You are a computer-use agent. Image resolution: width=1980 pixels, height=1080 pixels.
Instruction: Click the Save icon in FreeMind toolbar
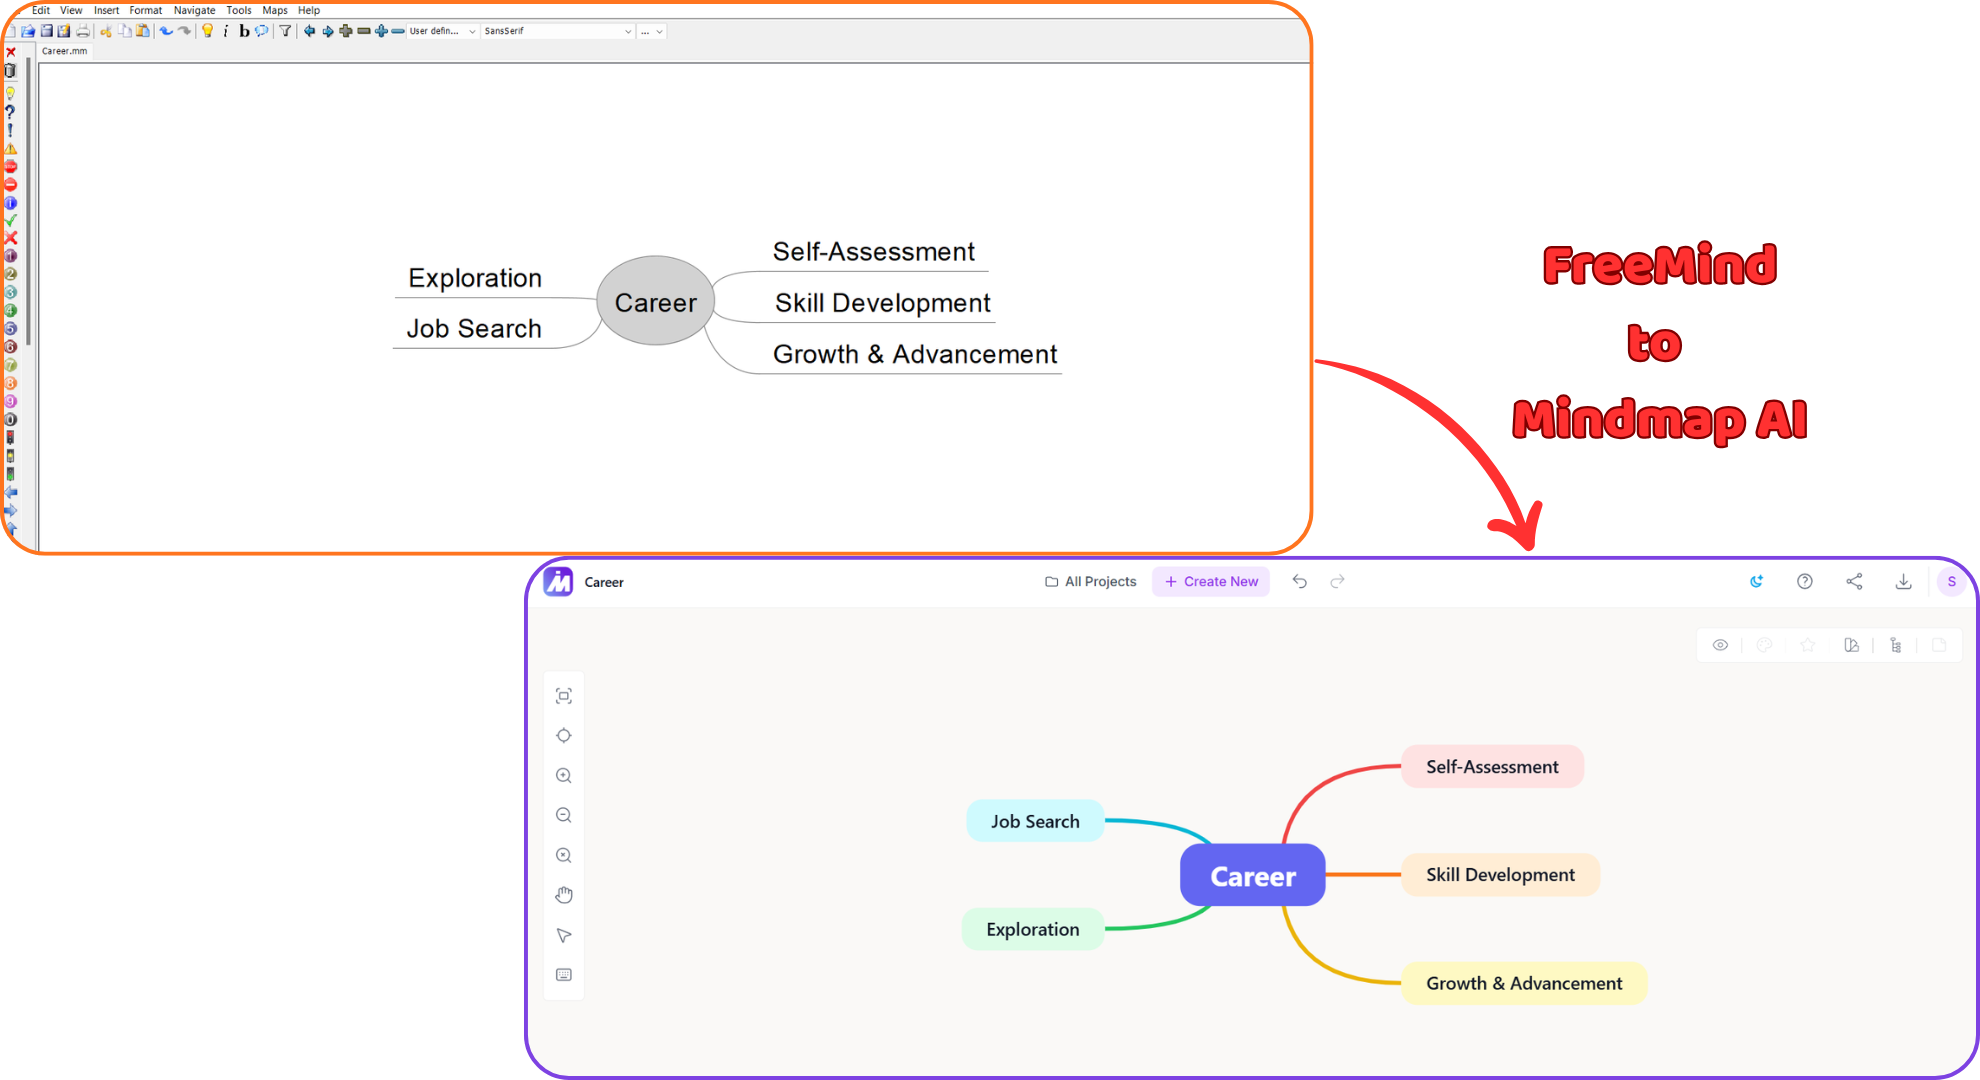[46, 31]
